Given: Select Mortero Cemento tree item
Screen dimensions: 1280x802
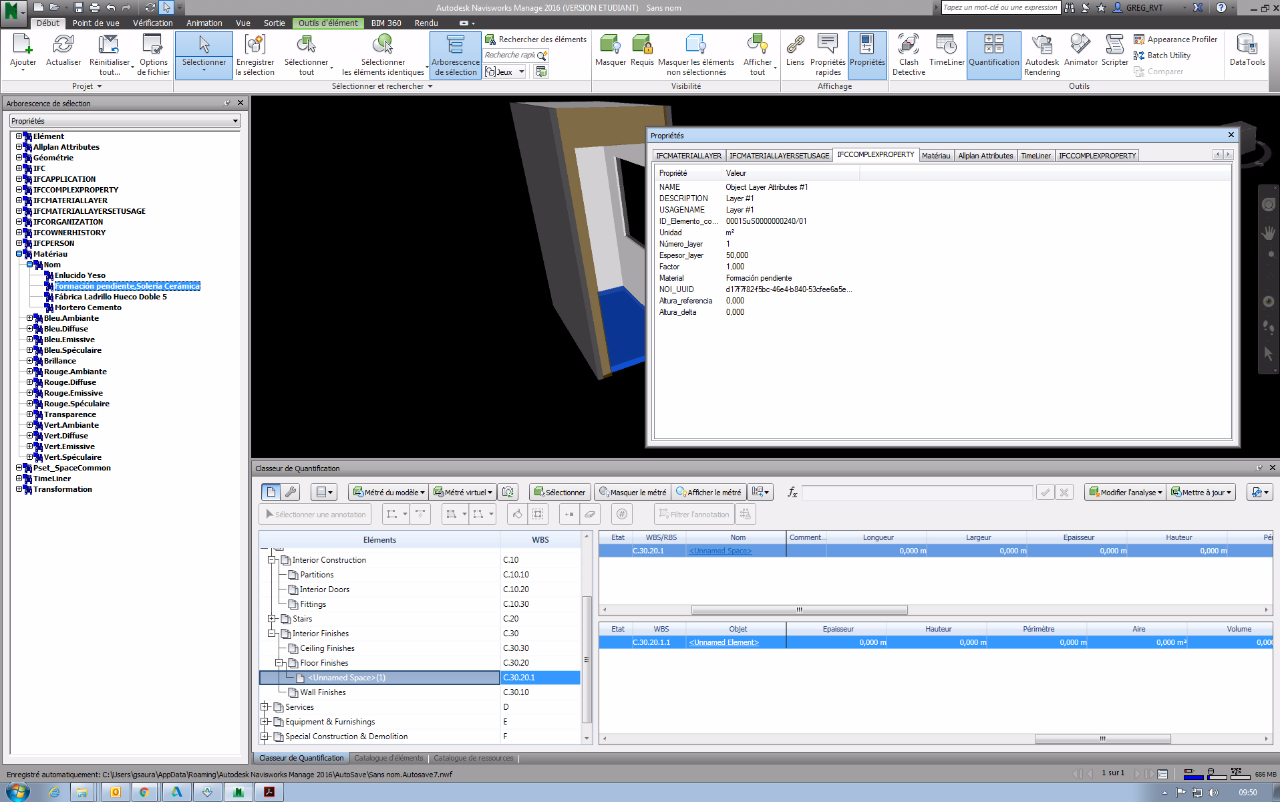Looking at the screenshot, I should (88, 307).
